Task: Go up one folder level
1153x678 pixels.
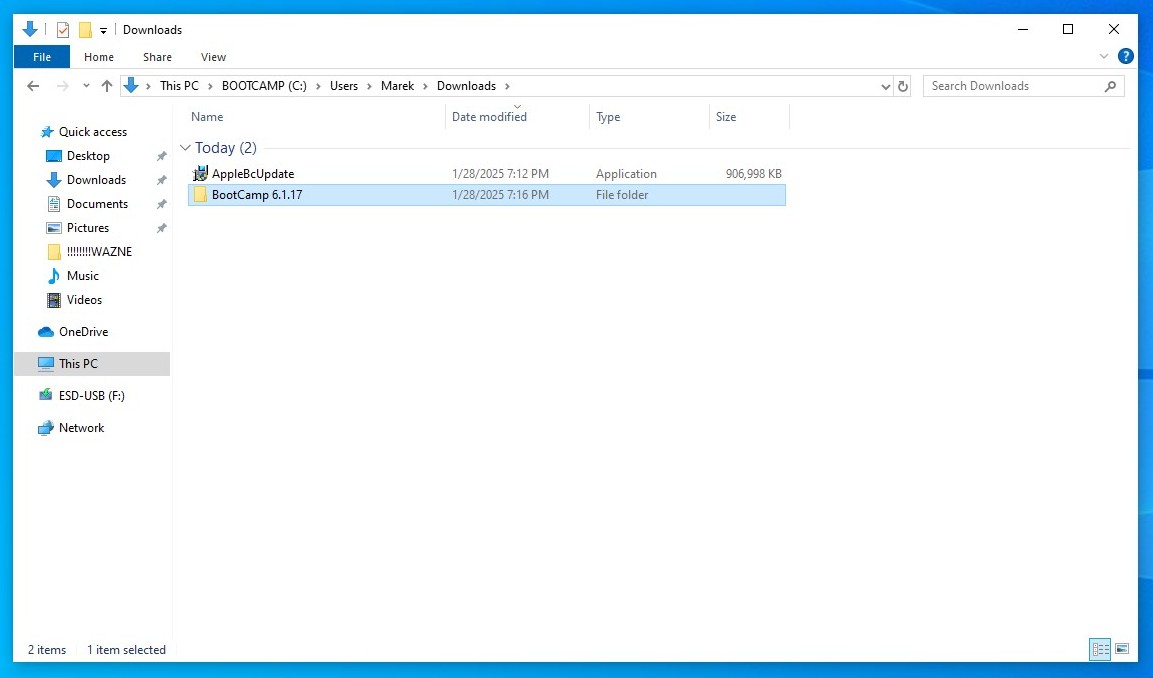Action: pyautogui.click(x=107, y=86)
